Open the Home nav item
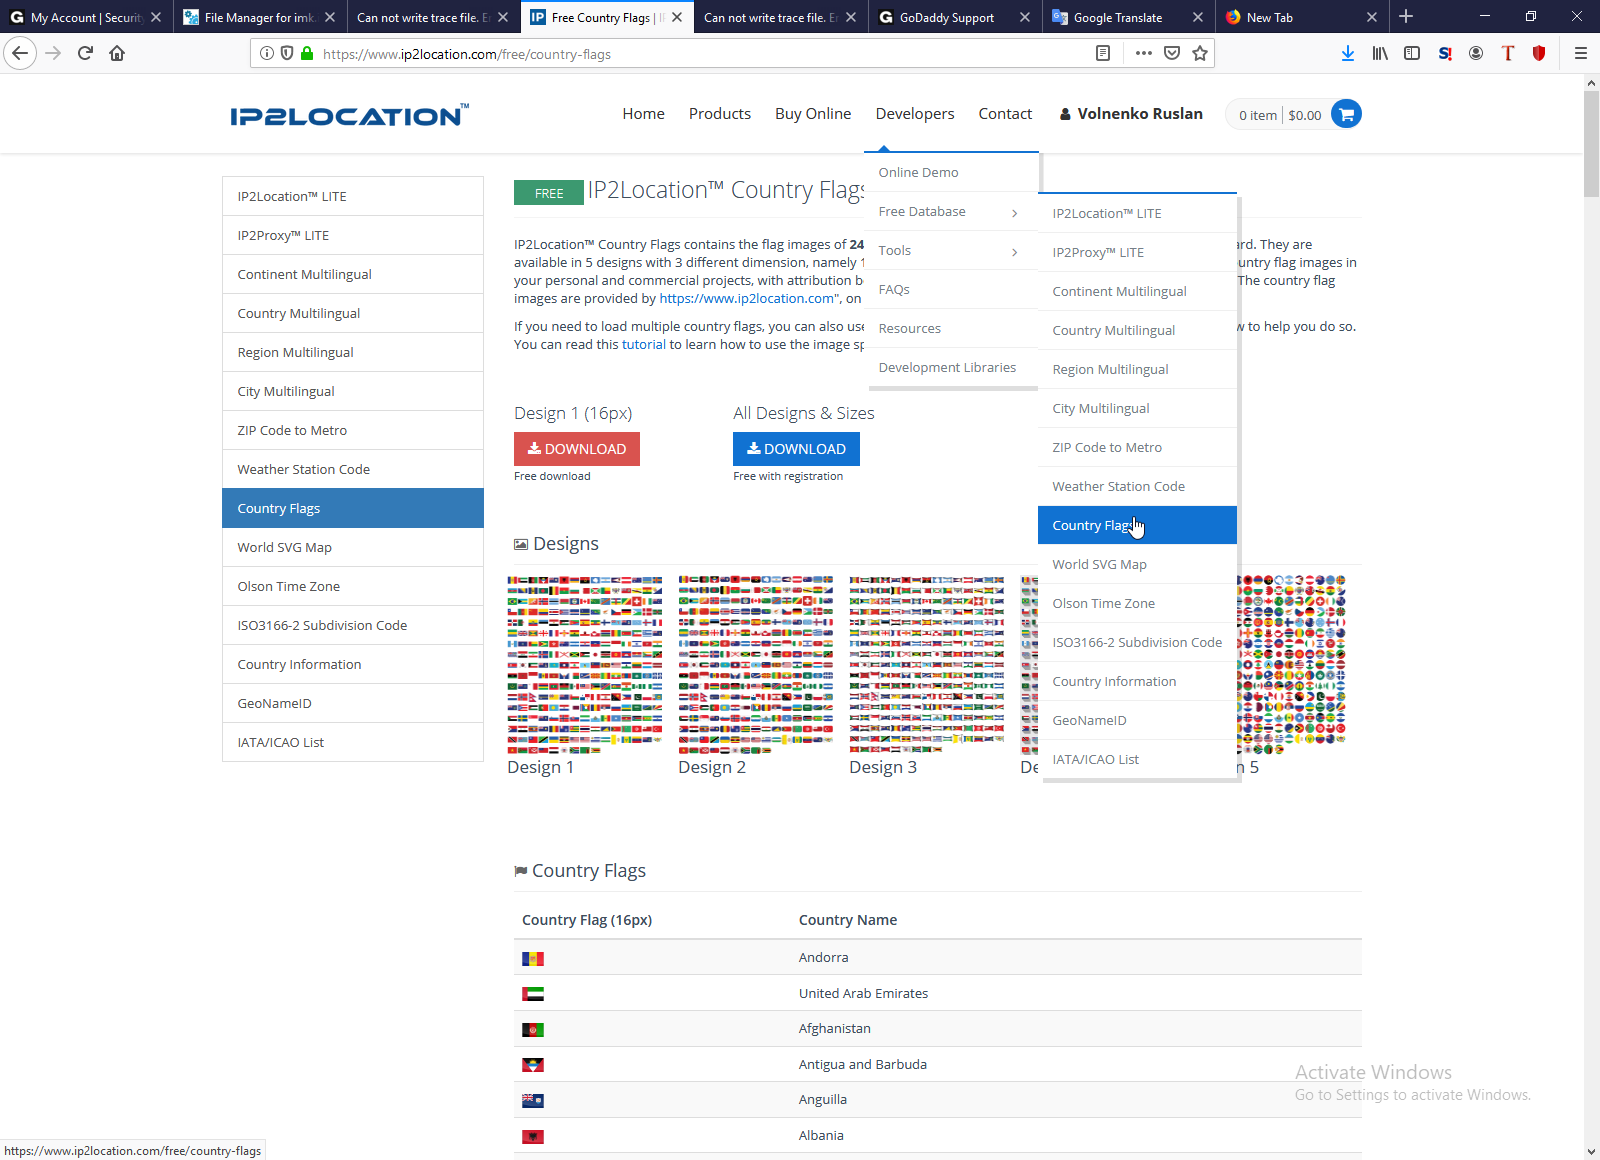Screen dimensions: 1600x1160 coord(643,114)
